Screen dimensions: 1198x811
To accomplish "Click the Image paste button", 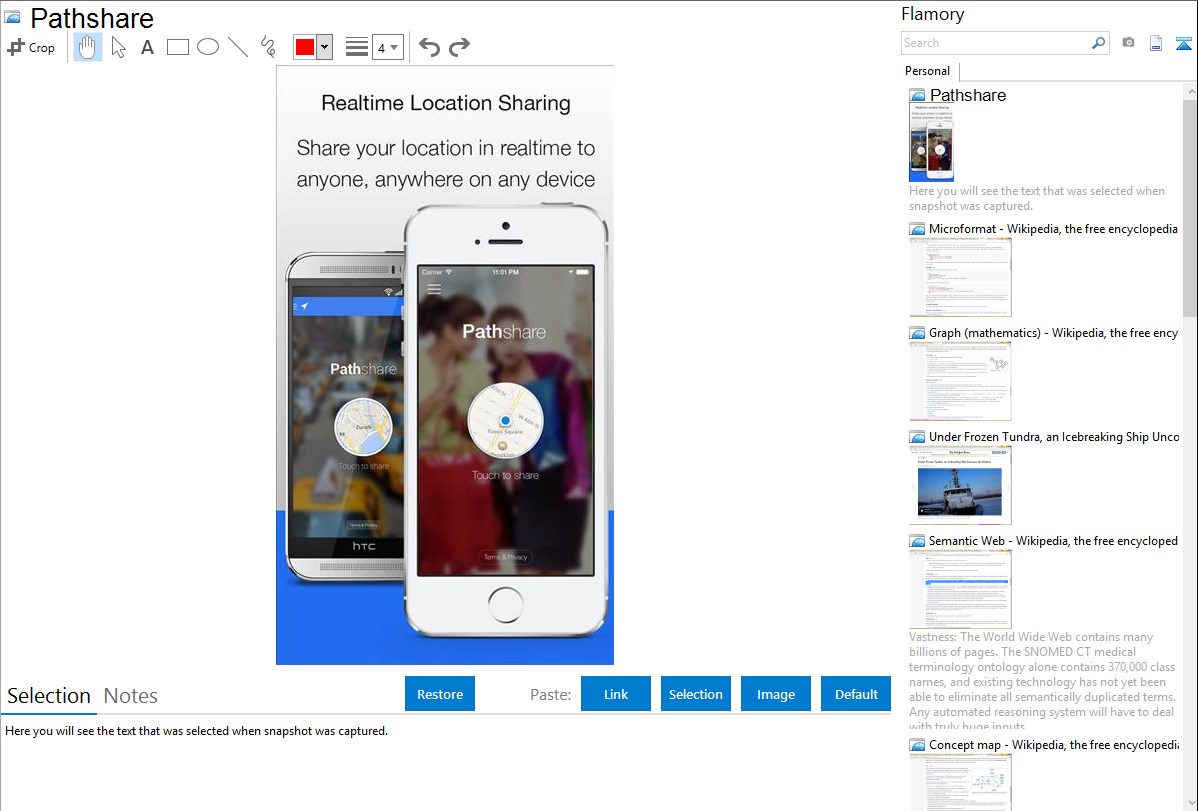I will tap(776, 694).
